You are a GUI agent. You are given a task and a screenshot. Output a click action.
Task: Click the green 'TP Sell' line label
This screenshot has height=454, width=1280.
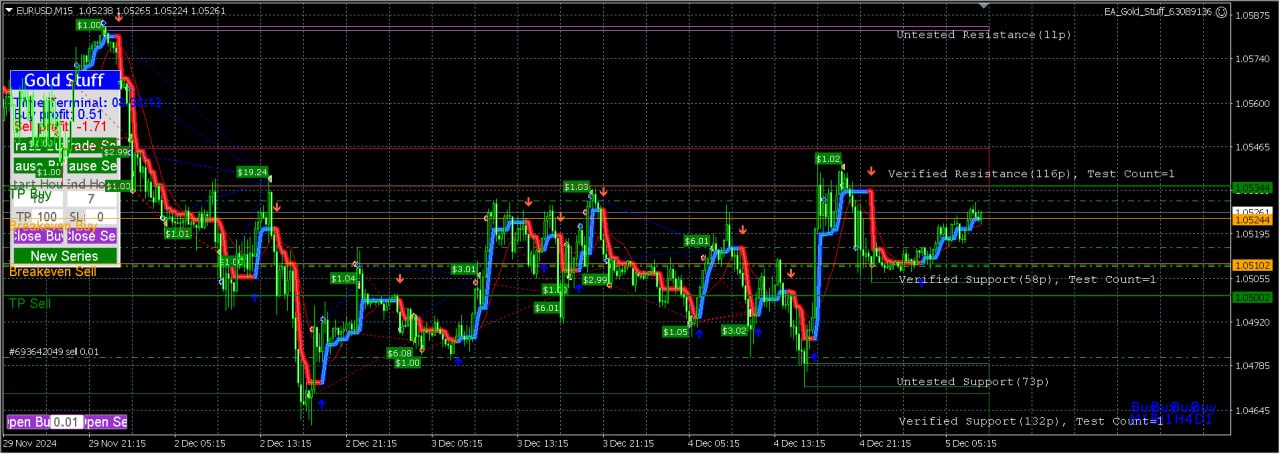tap(30, 302)
